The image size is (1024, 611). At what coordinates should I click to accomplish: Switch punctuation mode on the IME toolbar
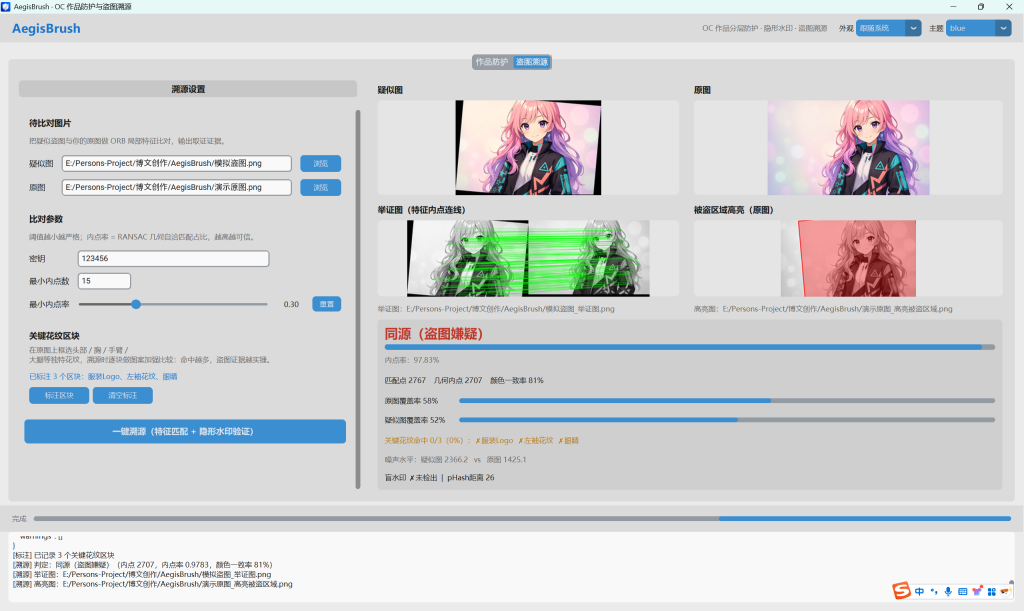point(934,591)
